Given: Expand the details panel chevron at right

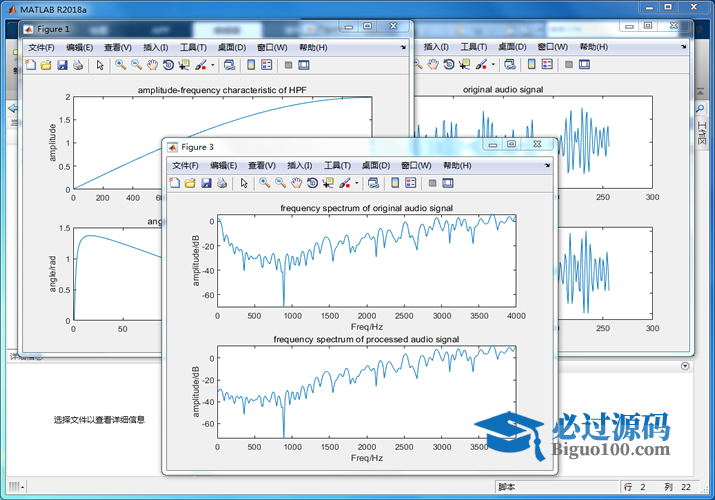Looking at the screenshot, I should (684, 366).
